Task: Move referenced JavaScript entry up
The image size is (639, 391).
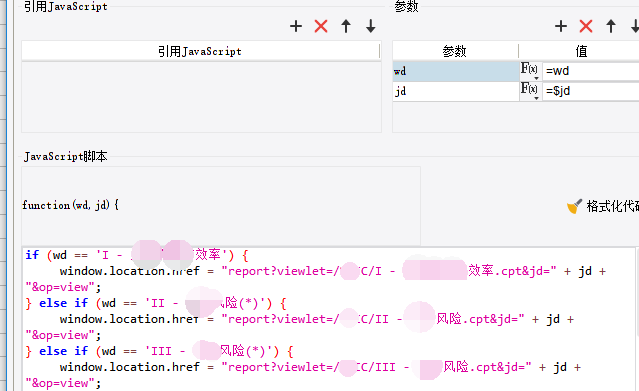Action: click(346, 27)
